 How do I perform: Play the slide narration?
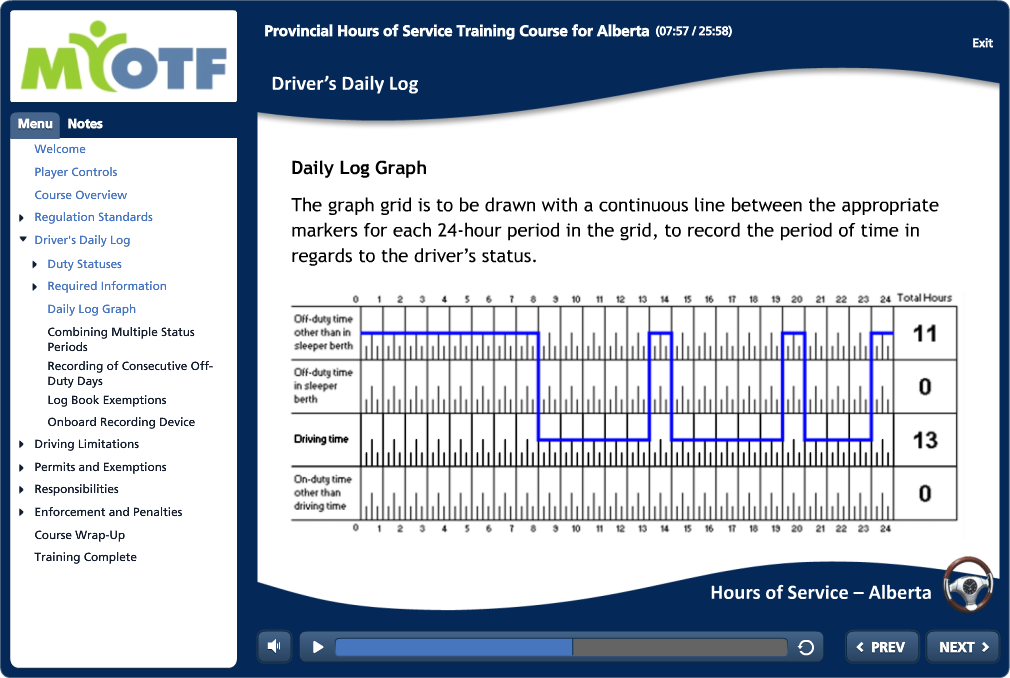(x=318, y=646)
